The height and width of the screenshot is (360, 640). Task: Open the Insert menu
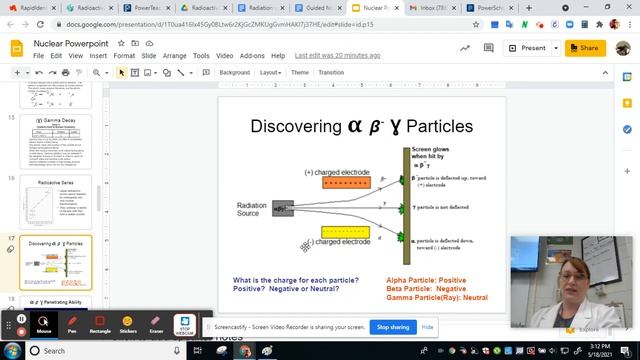click(x=98, y=56)
